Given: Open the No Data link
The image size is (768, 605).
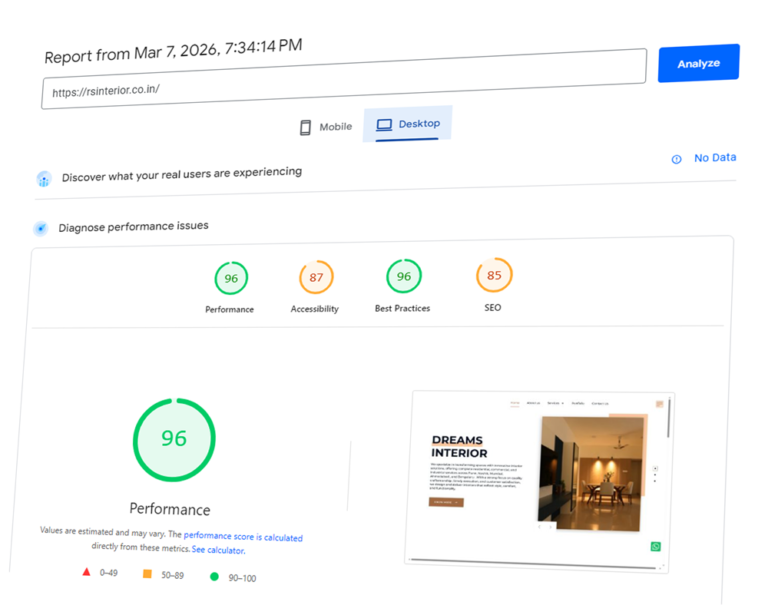Looking at the screenshot, I should (714, 158).
